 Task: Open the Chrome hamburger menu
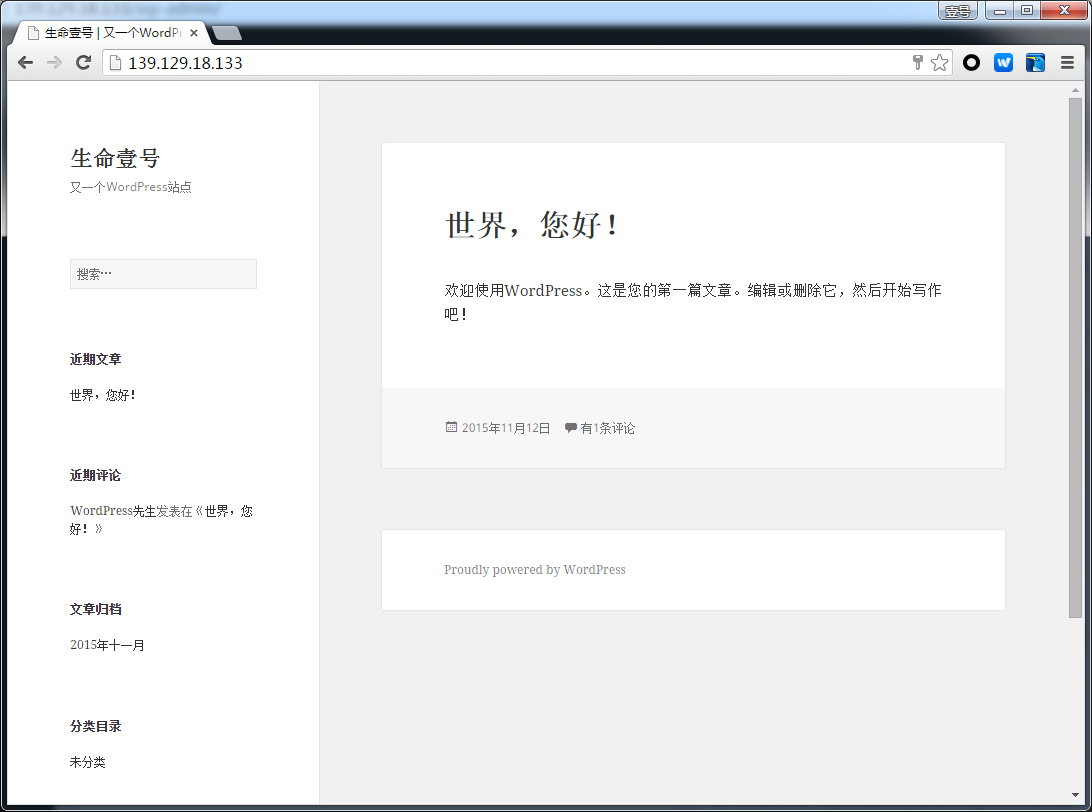pos(1067,63)
